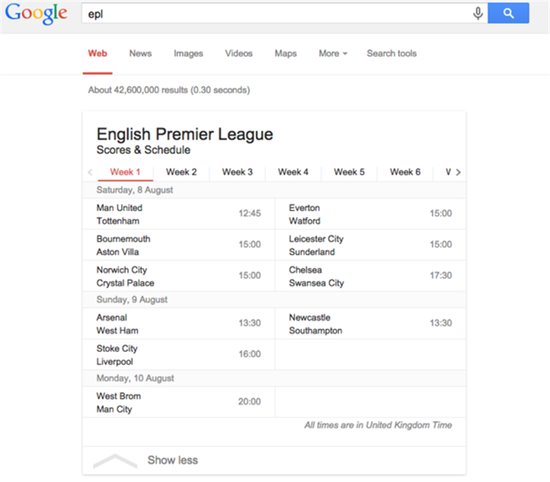
Task: Open the Maps search tab
Action: coord(286,53)
